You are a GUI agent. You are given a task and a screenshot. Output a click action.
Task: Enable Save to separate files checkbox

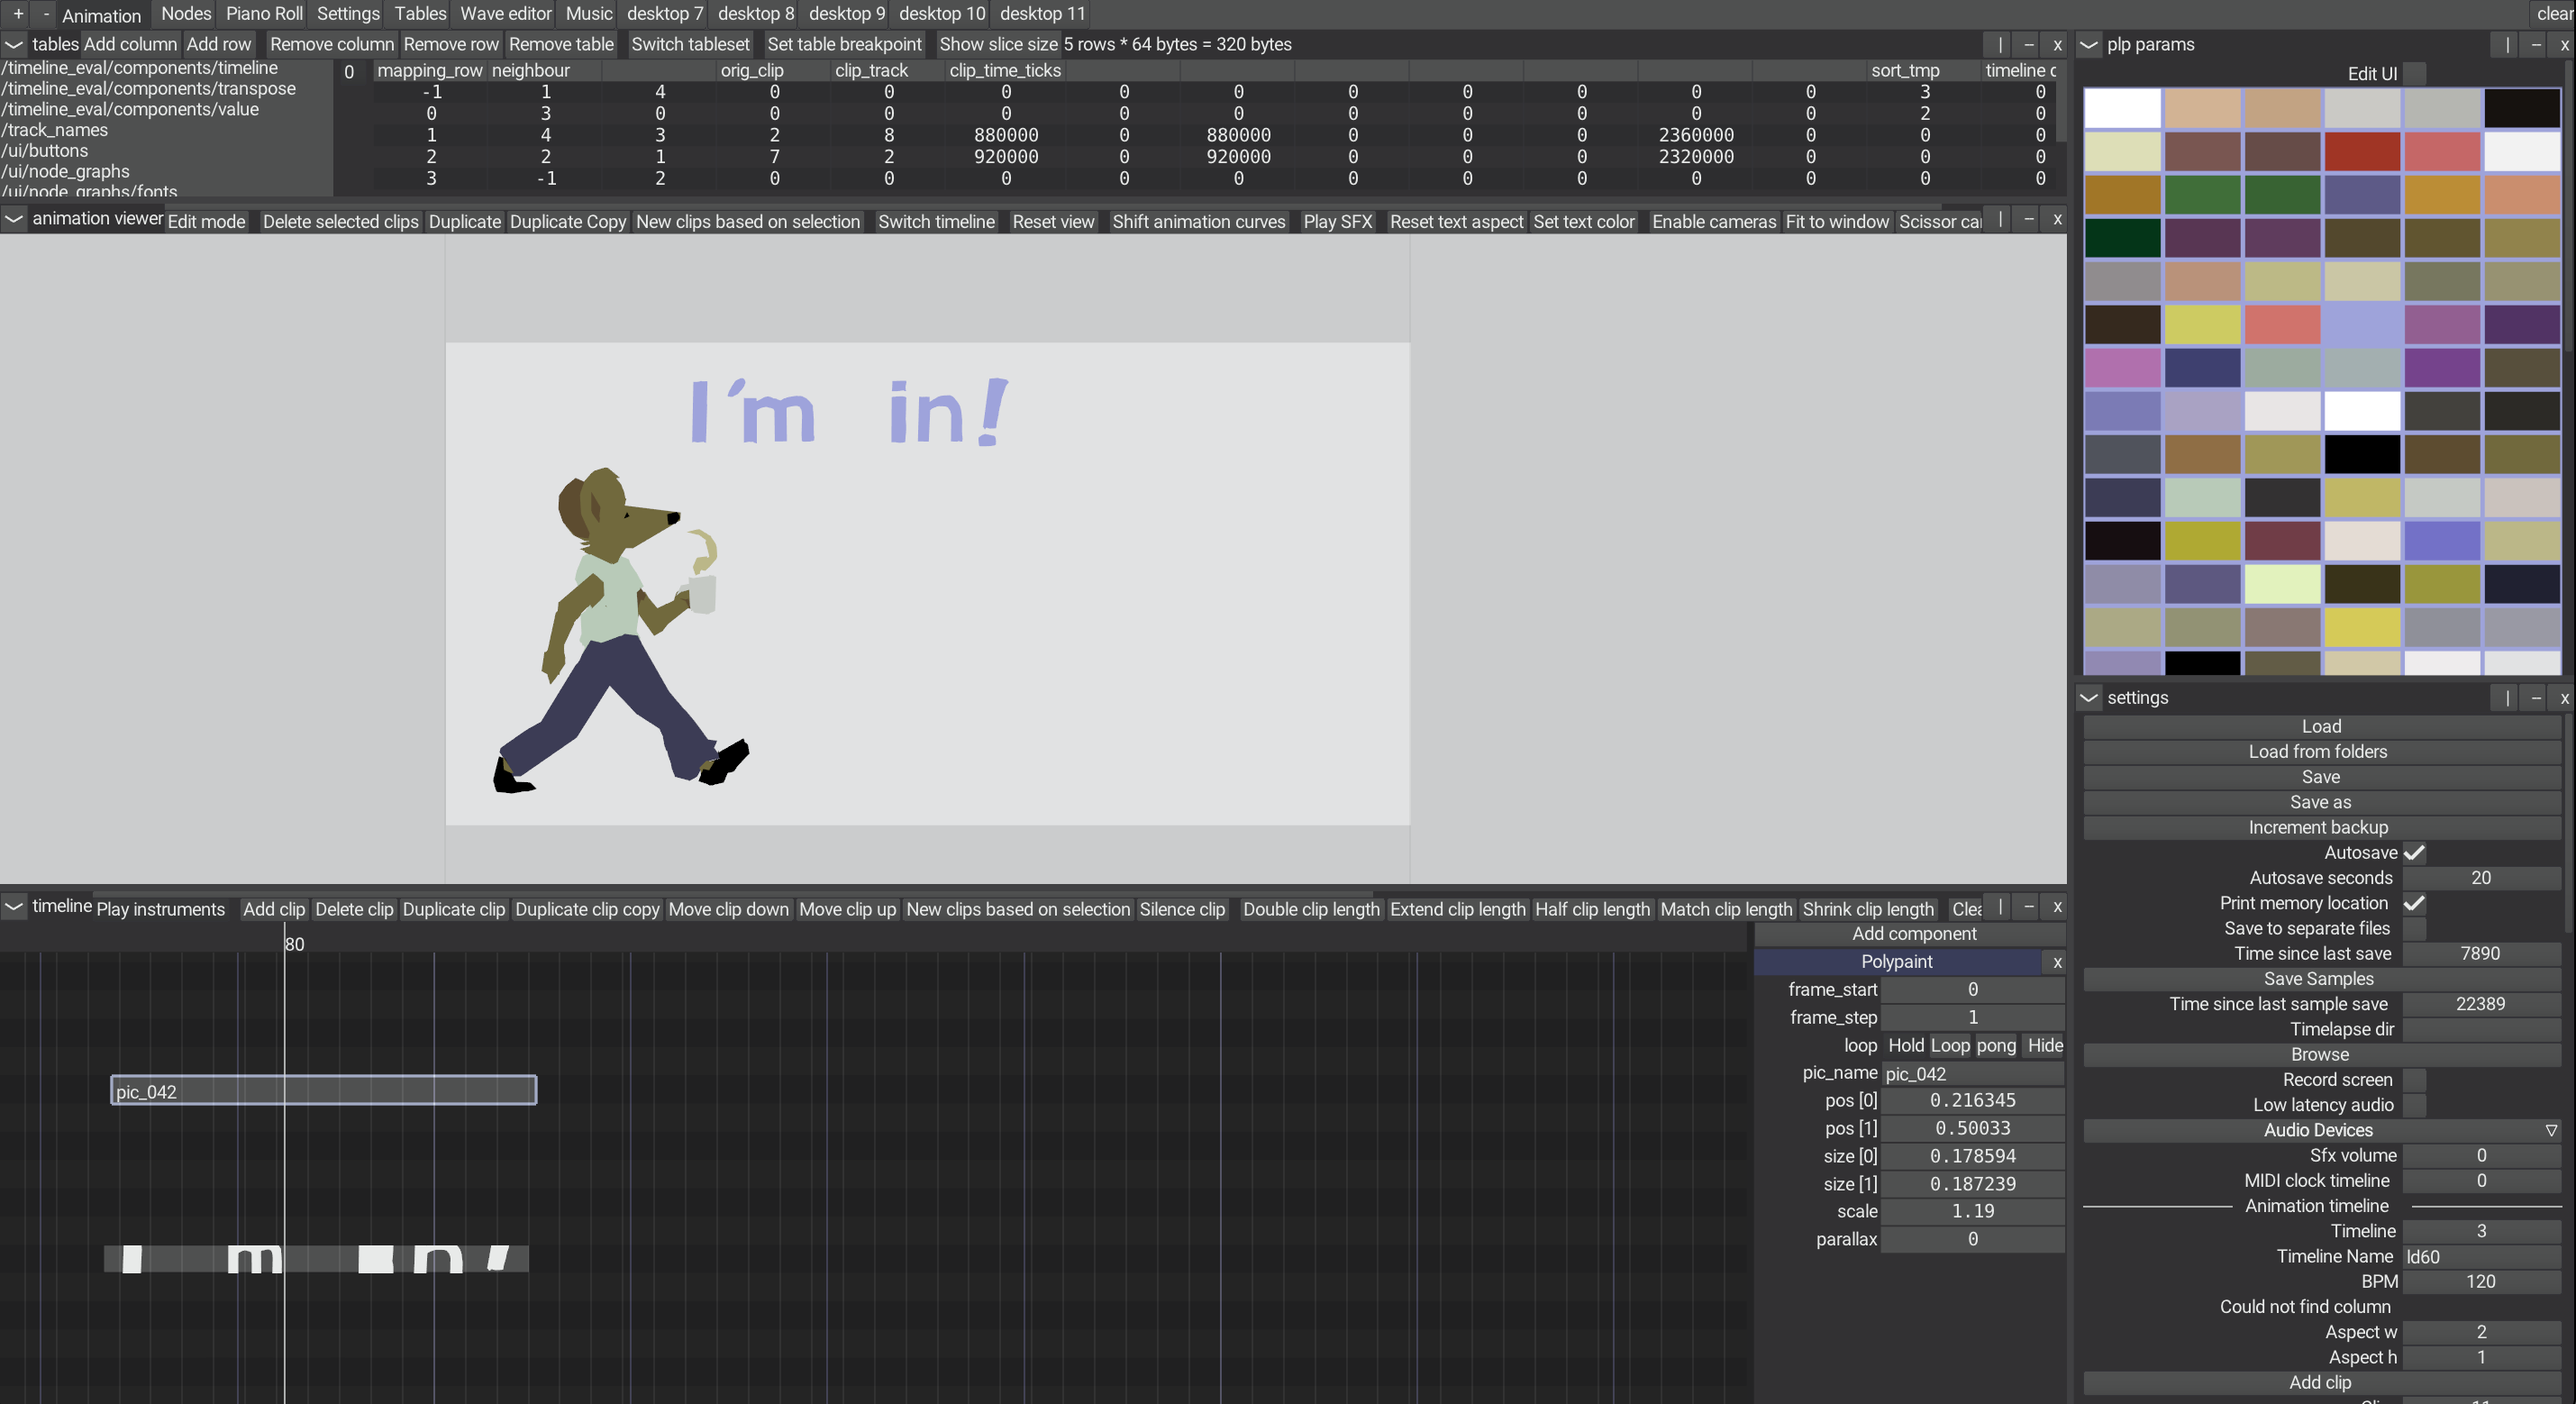(x=2414, y=928)
